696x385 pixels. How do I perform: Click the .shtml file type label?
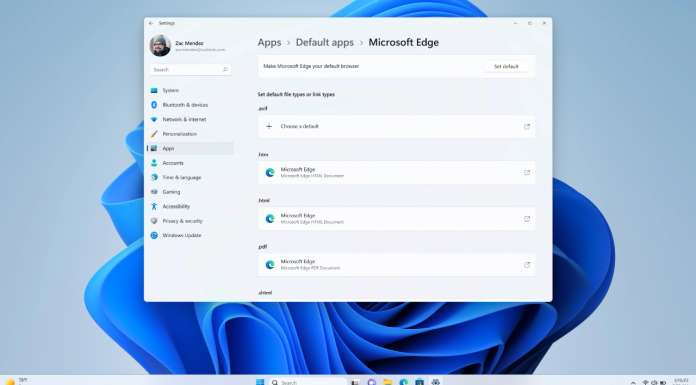(x=265, y=293)
